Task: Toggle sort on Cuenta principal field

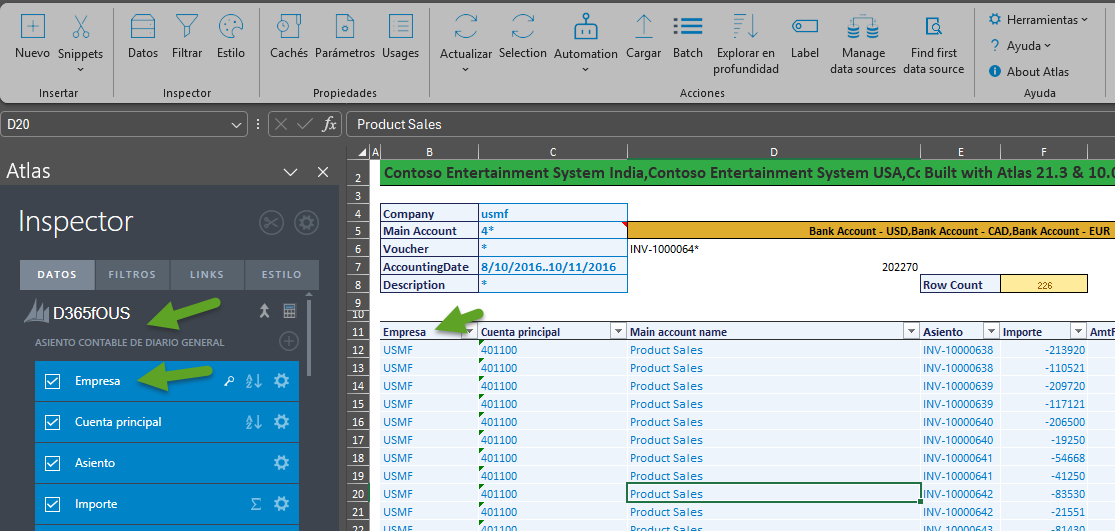Action: (x=254, y=422)
